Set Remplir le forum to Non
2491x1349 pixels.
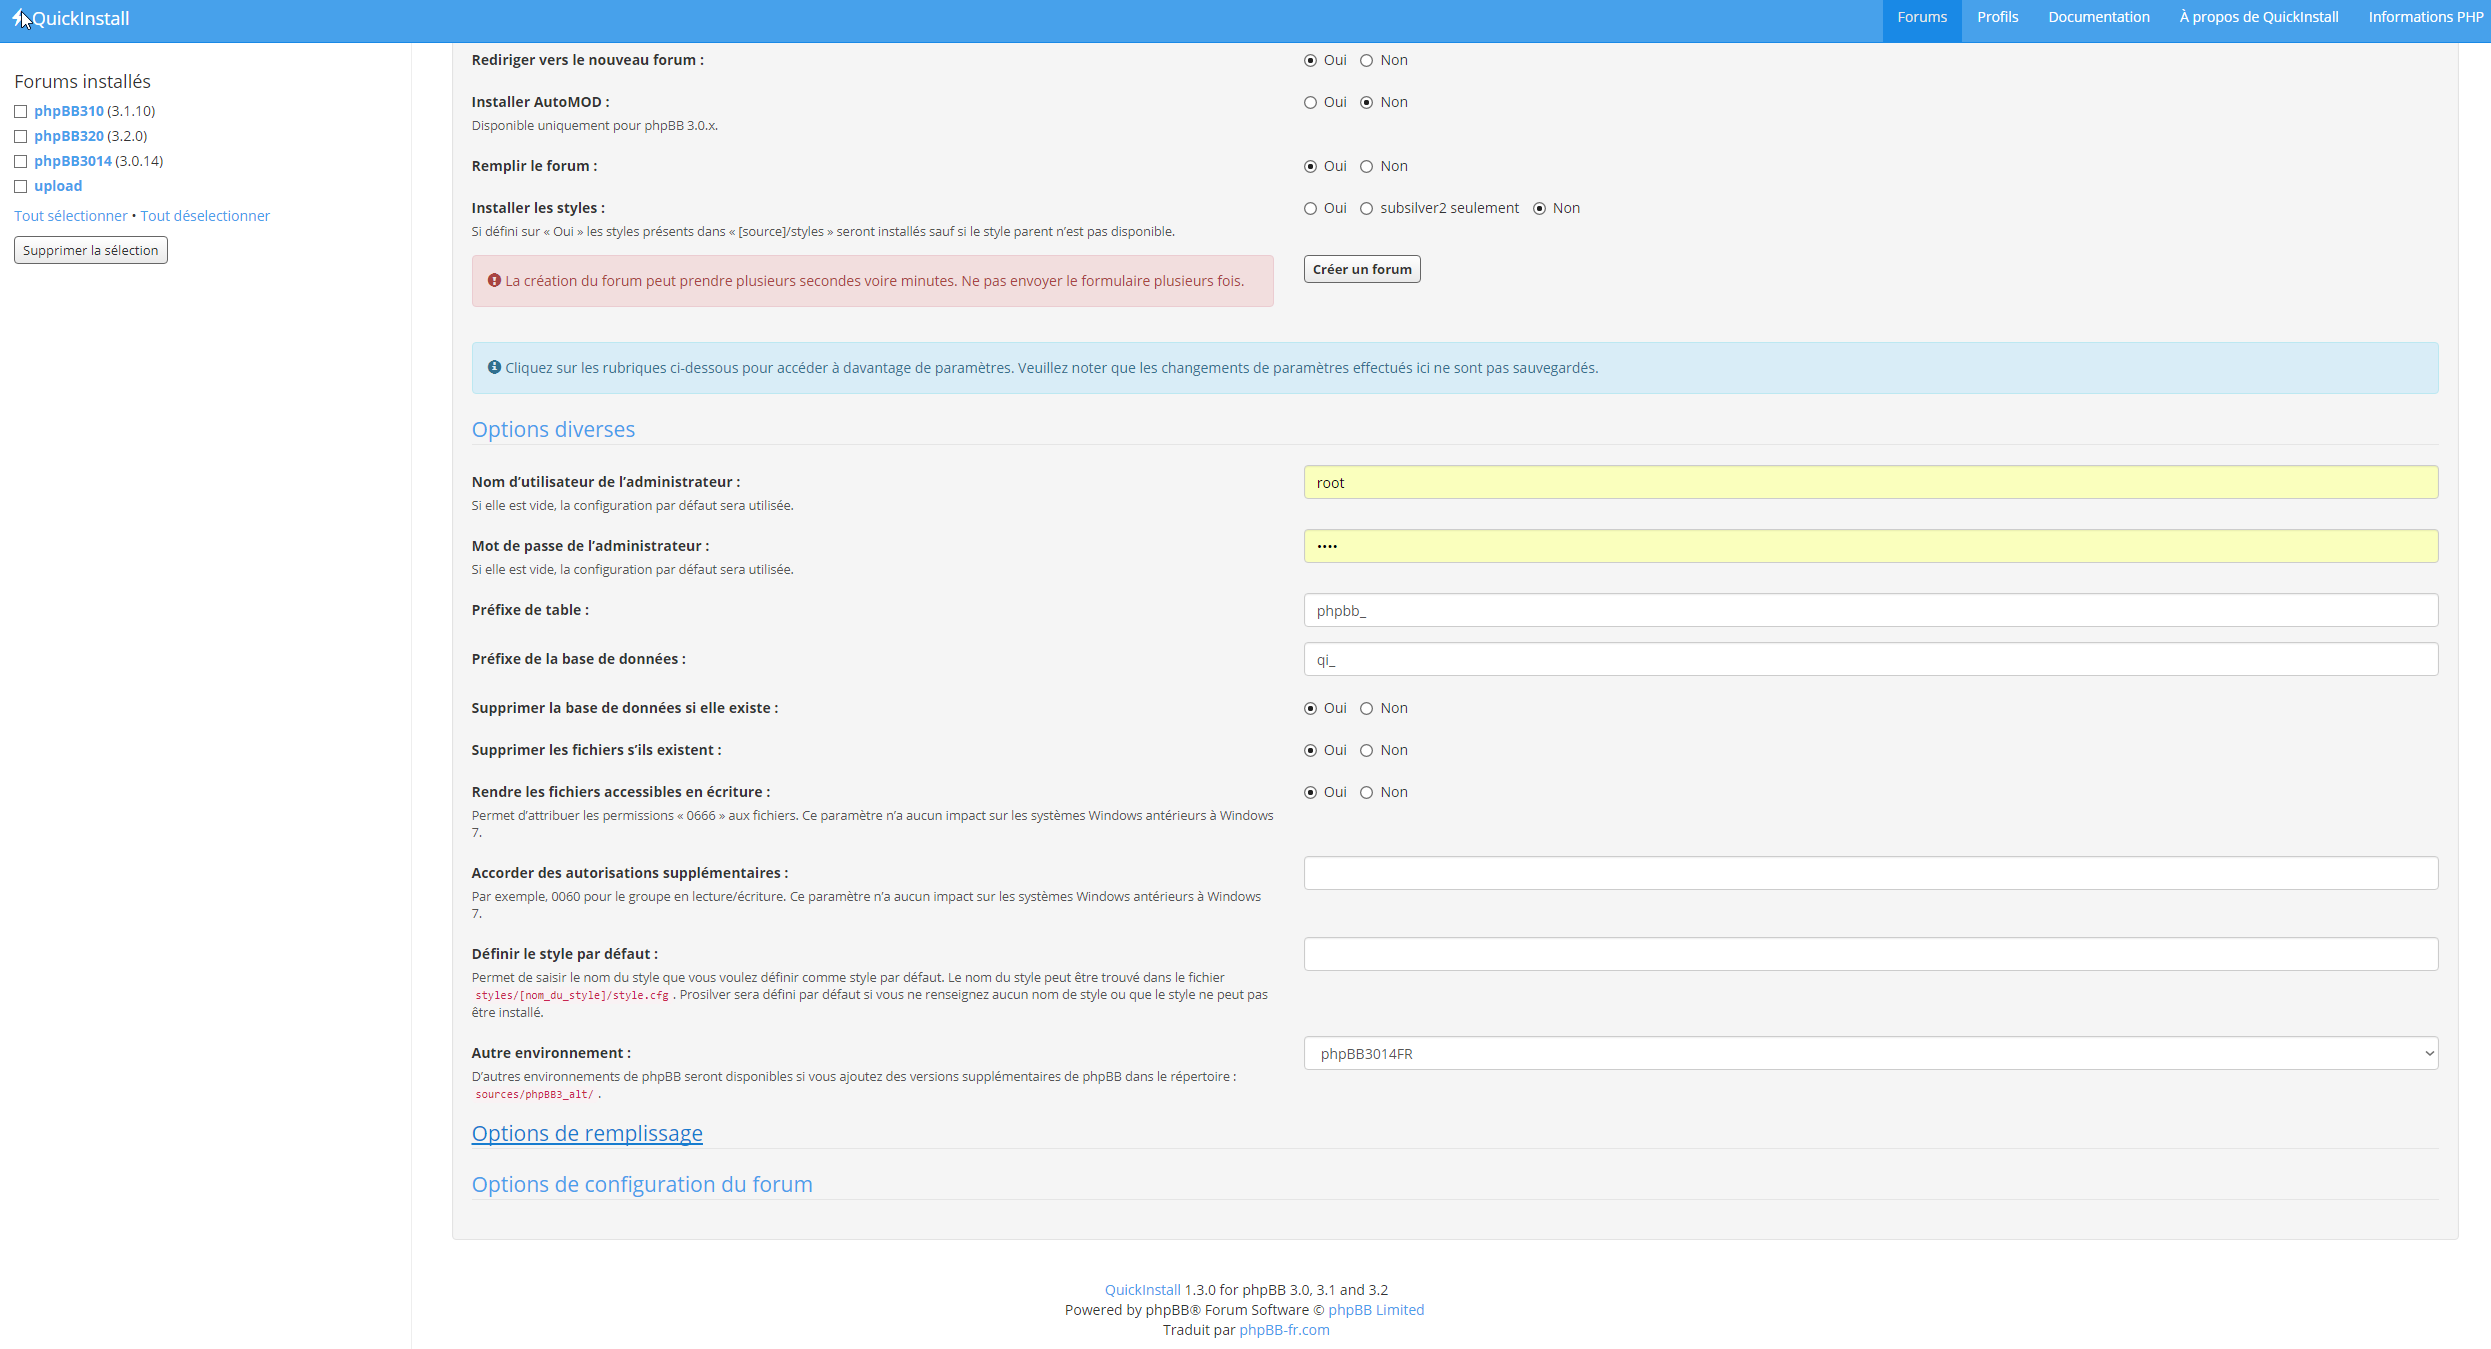tap(1366, 166)
